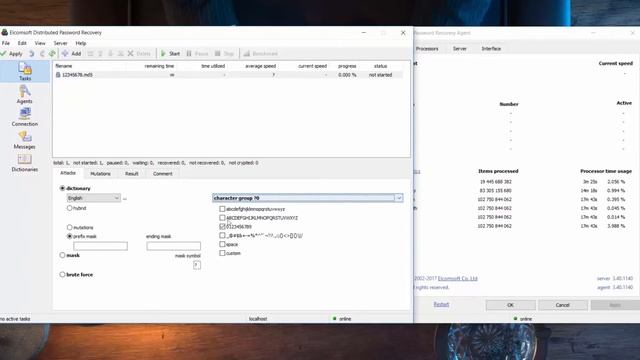Click the Pause toolbar icon

(x=189, y=53)
